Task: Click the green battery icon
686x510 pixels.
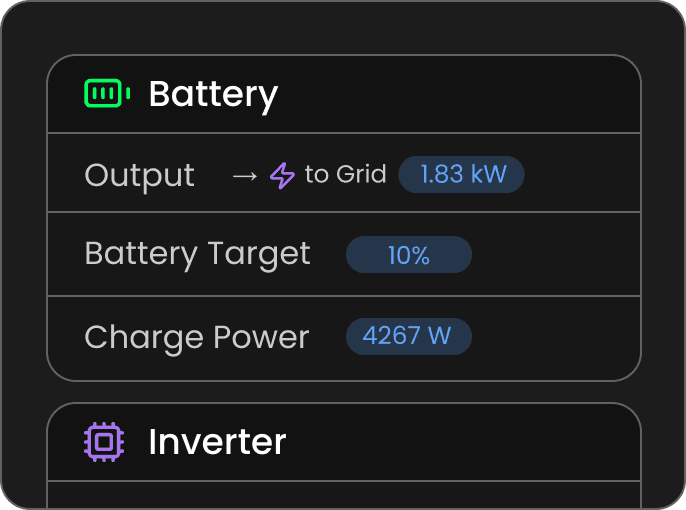Action: pos(107,94)
